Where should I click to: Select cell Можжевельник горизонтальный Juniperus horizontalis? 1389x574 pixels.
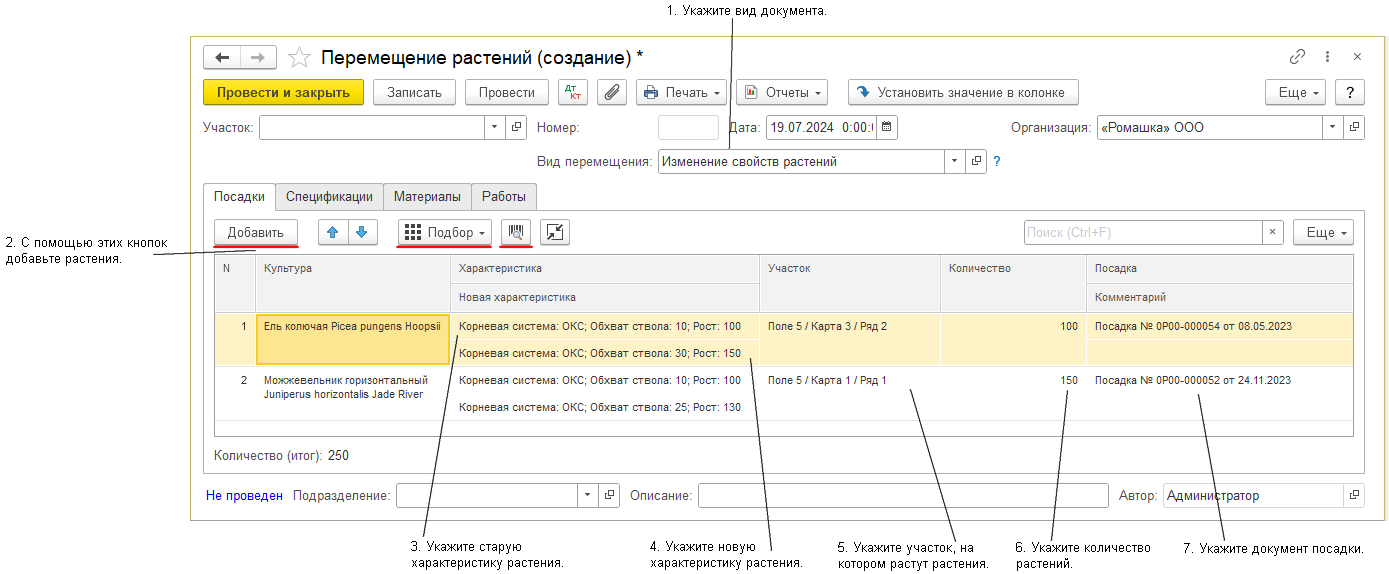353,393
